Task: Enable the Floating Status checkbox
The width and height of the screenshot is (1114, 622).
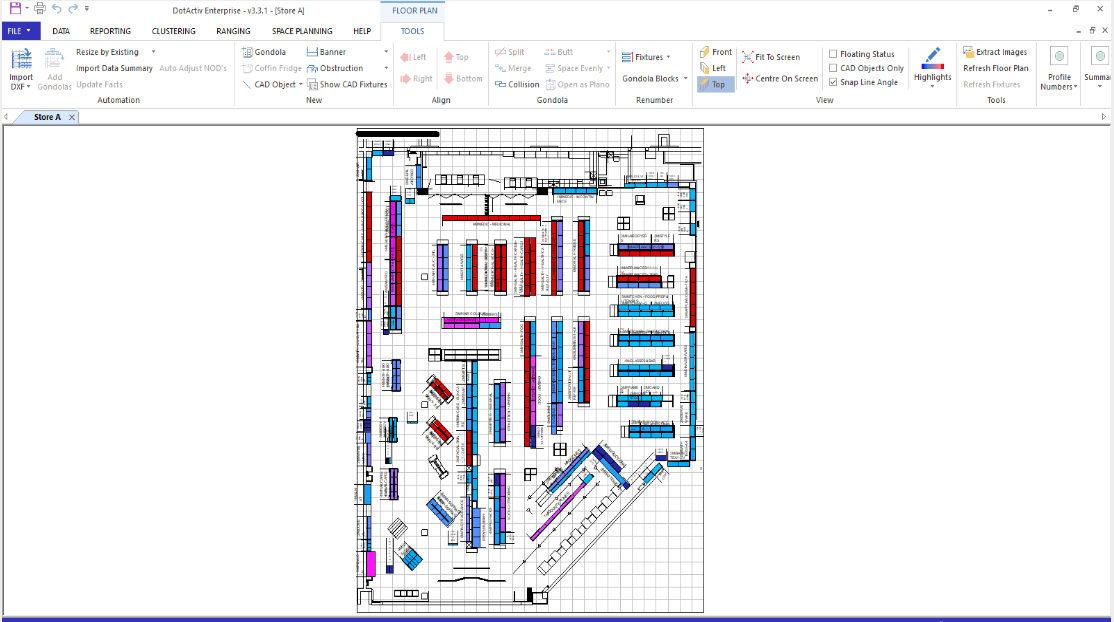Action: (833, 54)
